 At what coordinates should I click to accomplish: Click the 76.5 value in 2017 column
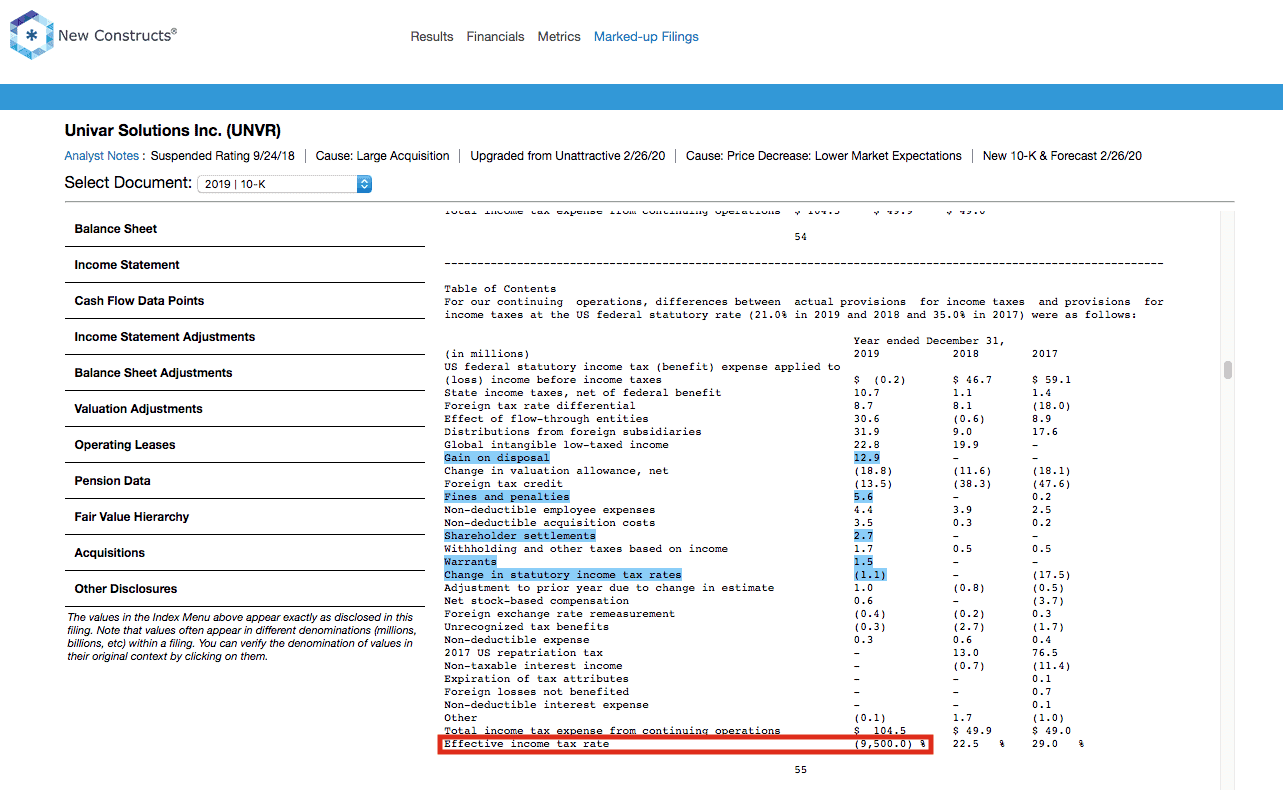[x=1045, y=653]
